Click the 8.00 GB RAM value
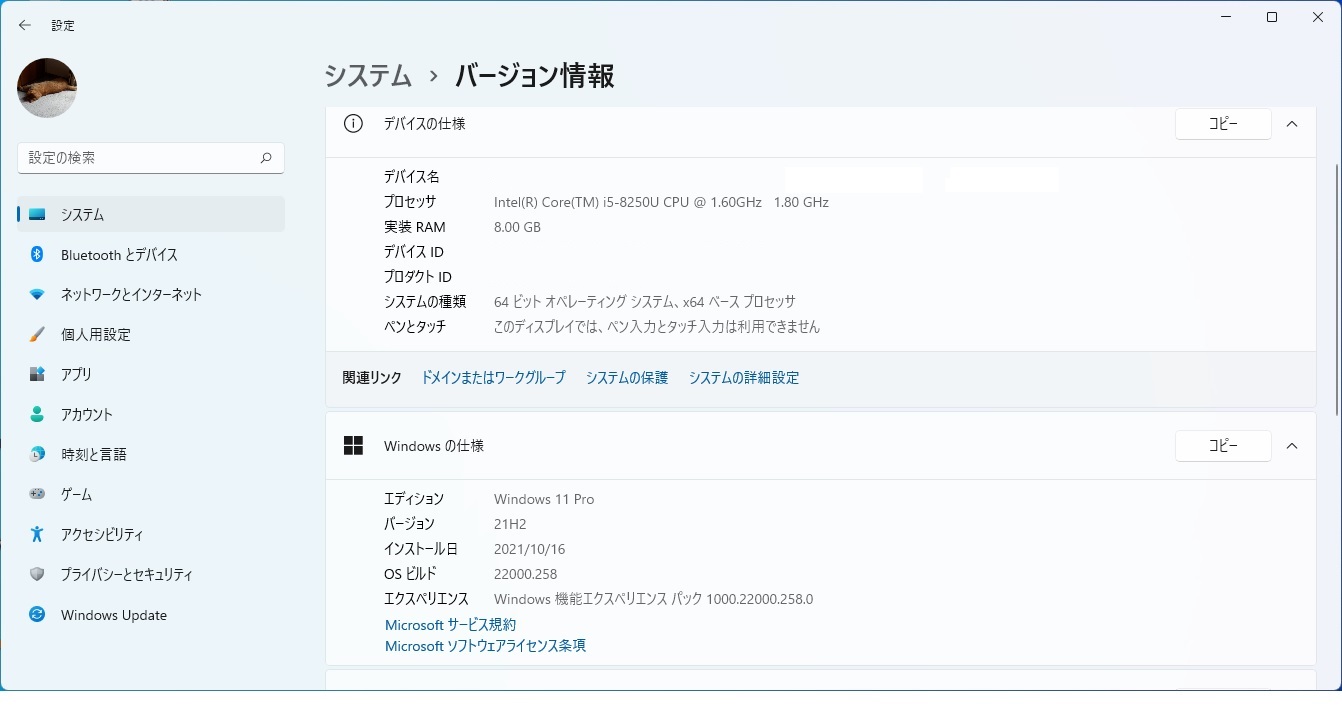 pyautogui.click(x=517, y=227)
